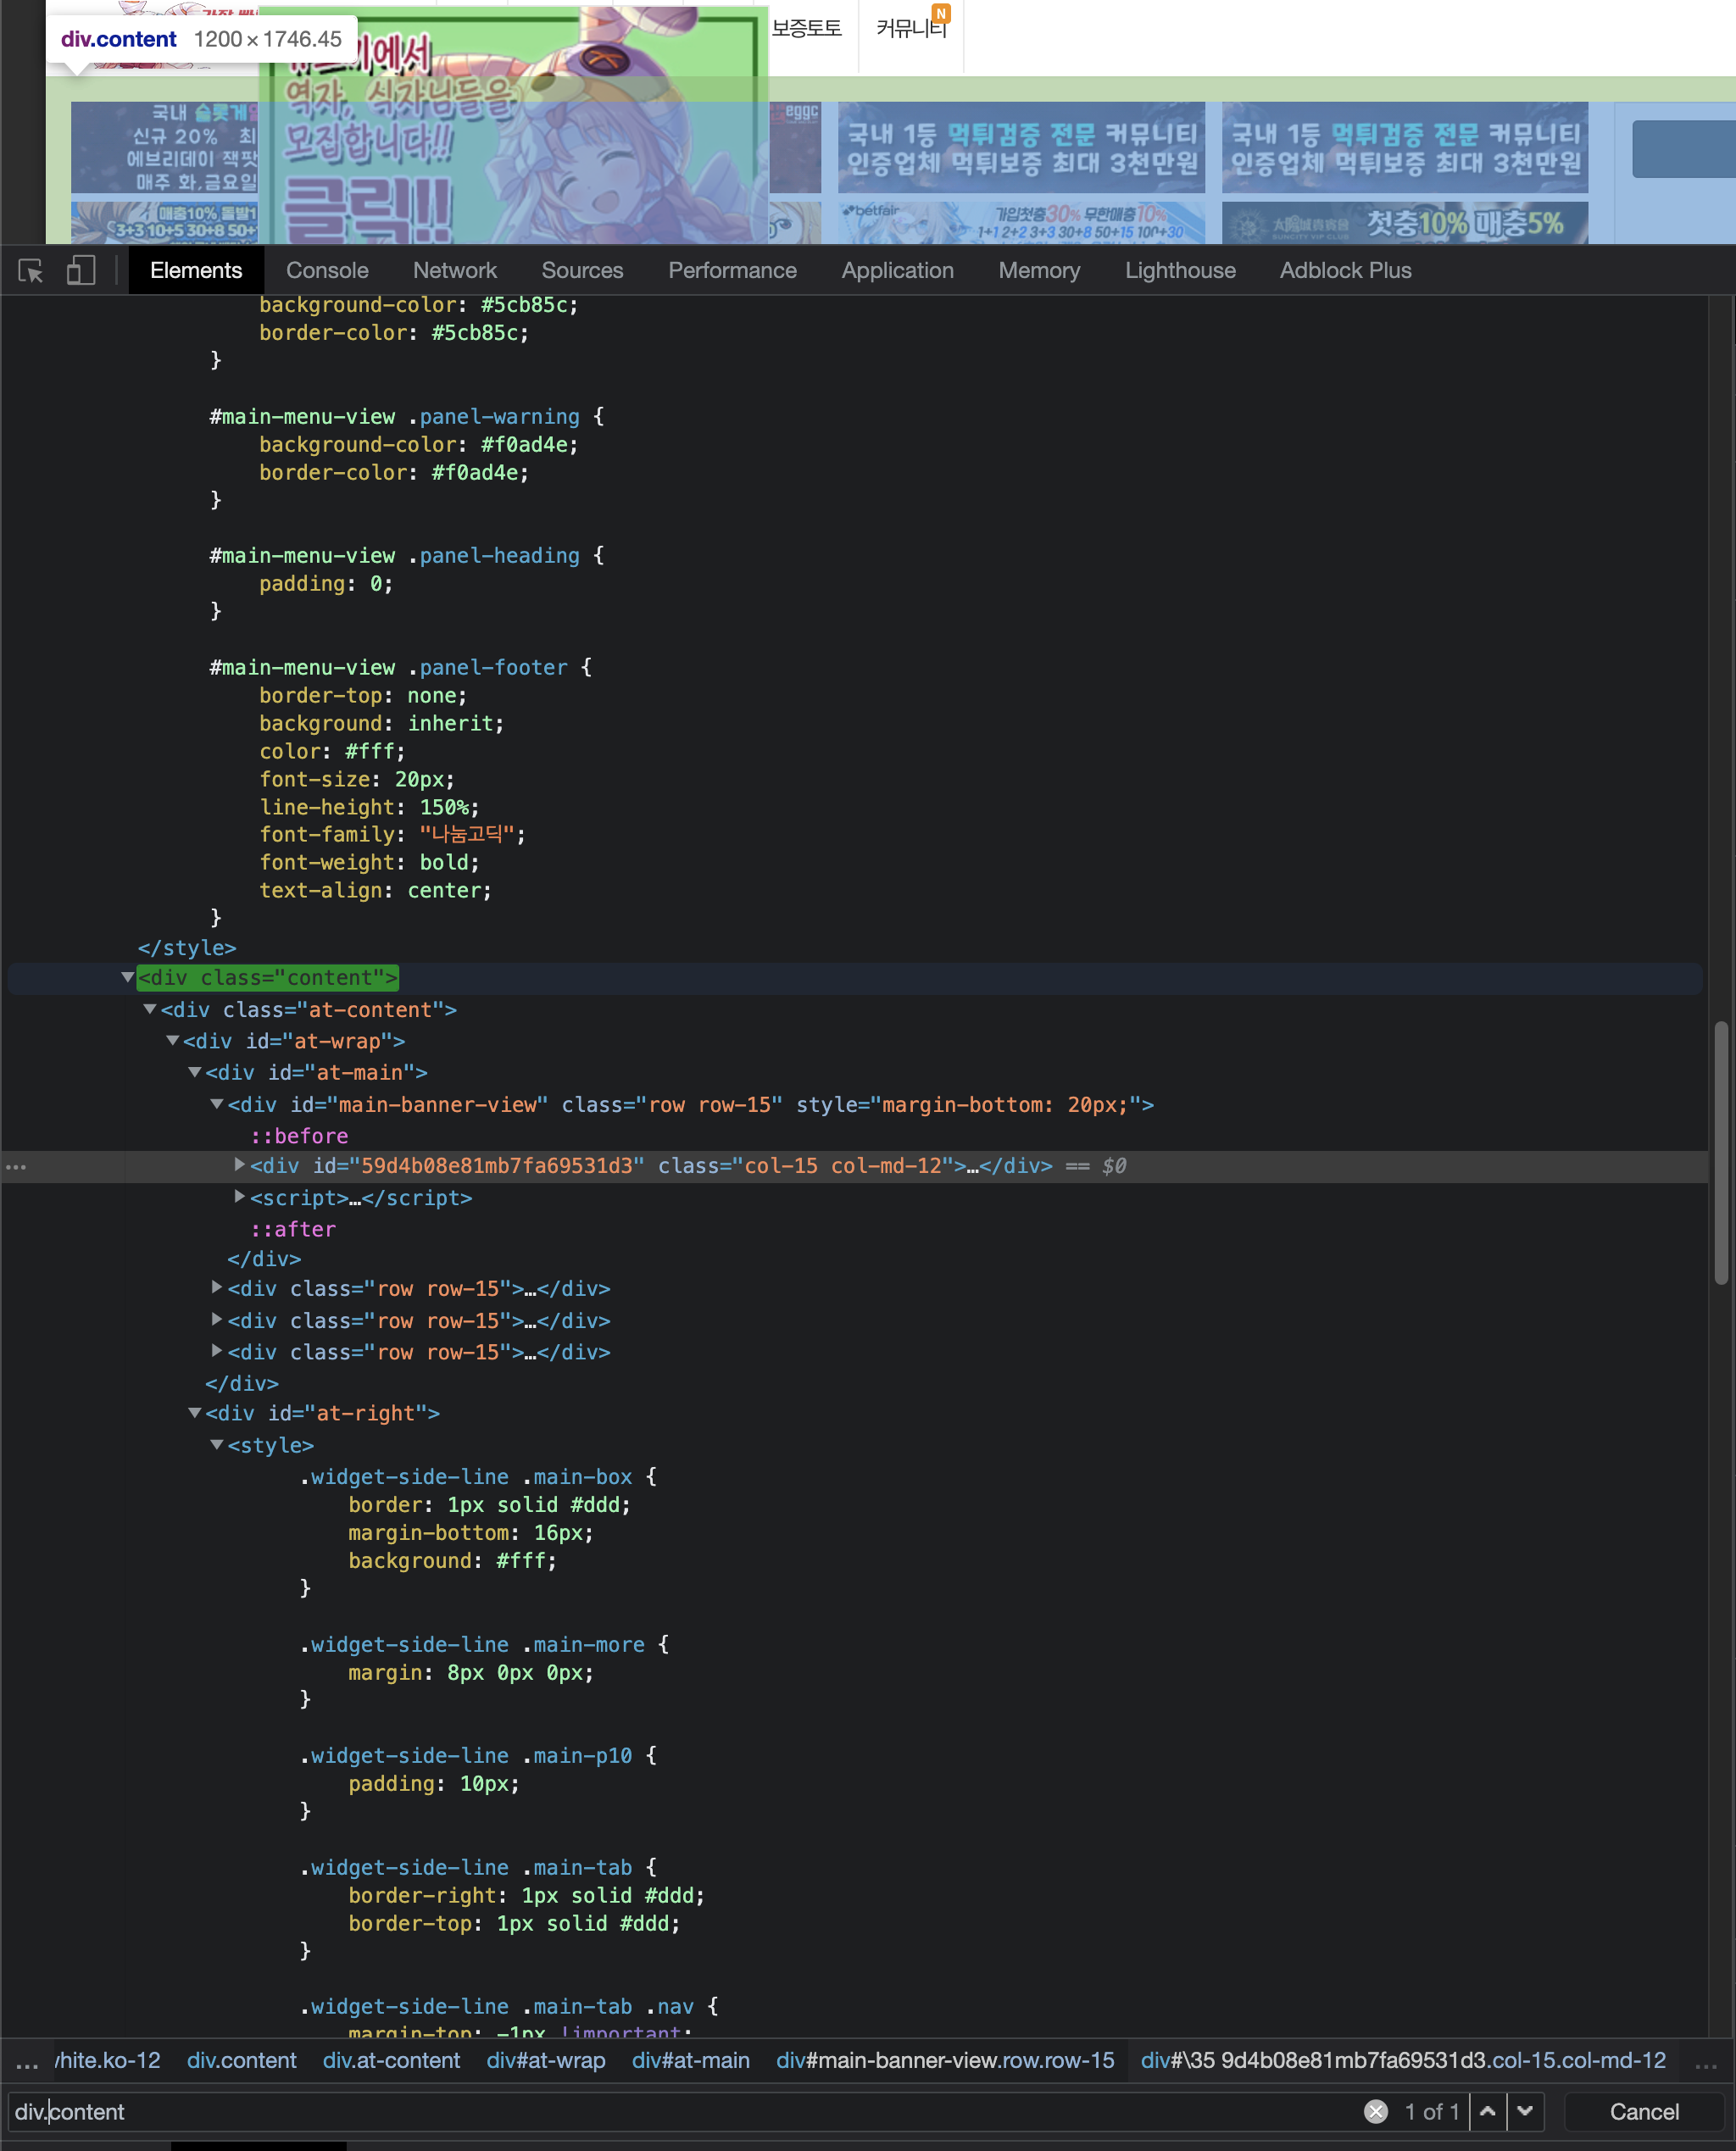Select the Memory tab
The image size is (1736, 2151).
(x=1039, y=271)
